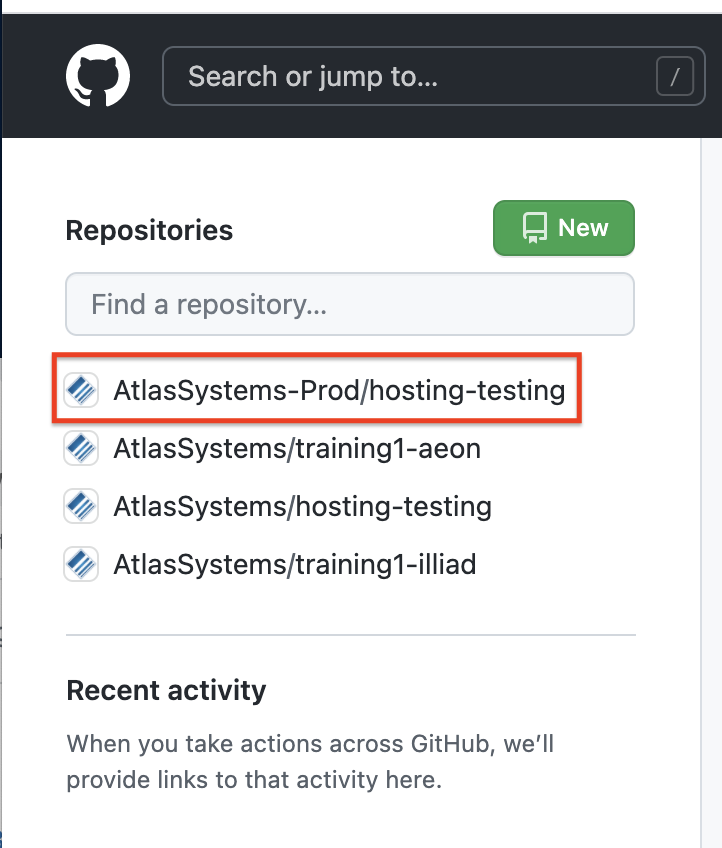Click empty dark header area left of logo
The width and height of the screenshot is (722, 848).
pyautogui.click(x=30, y=76)
